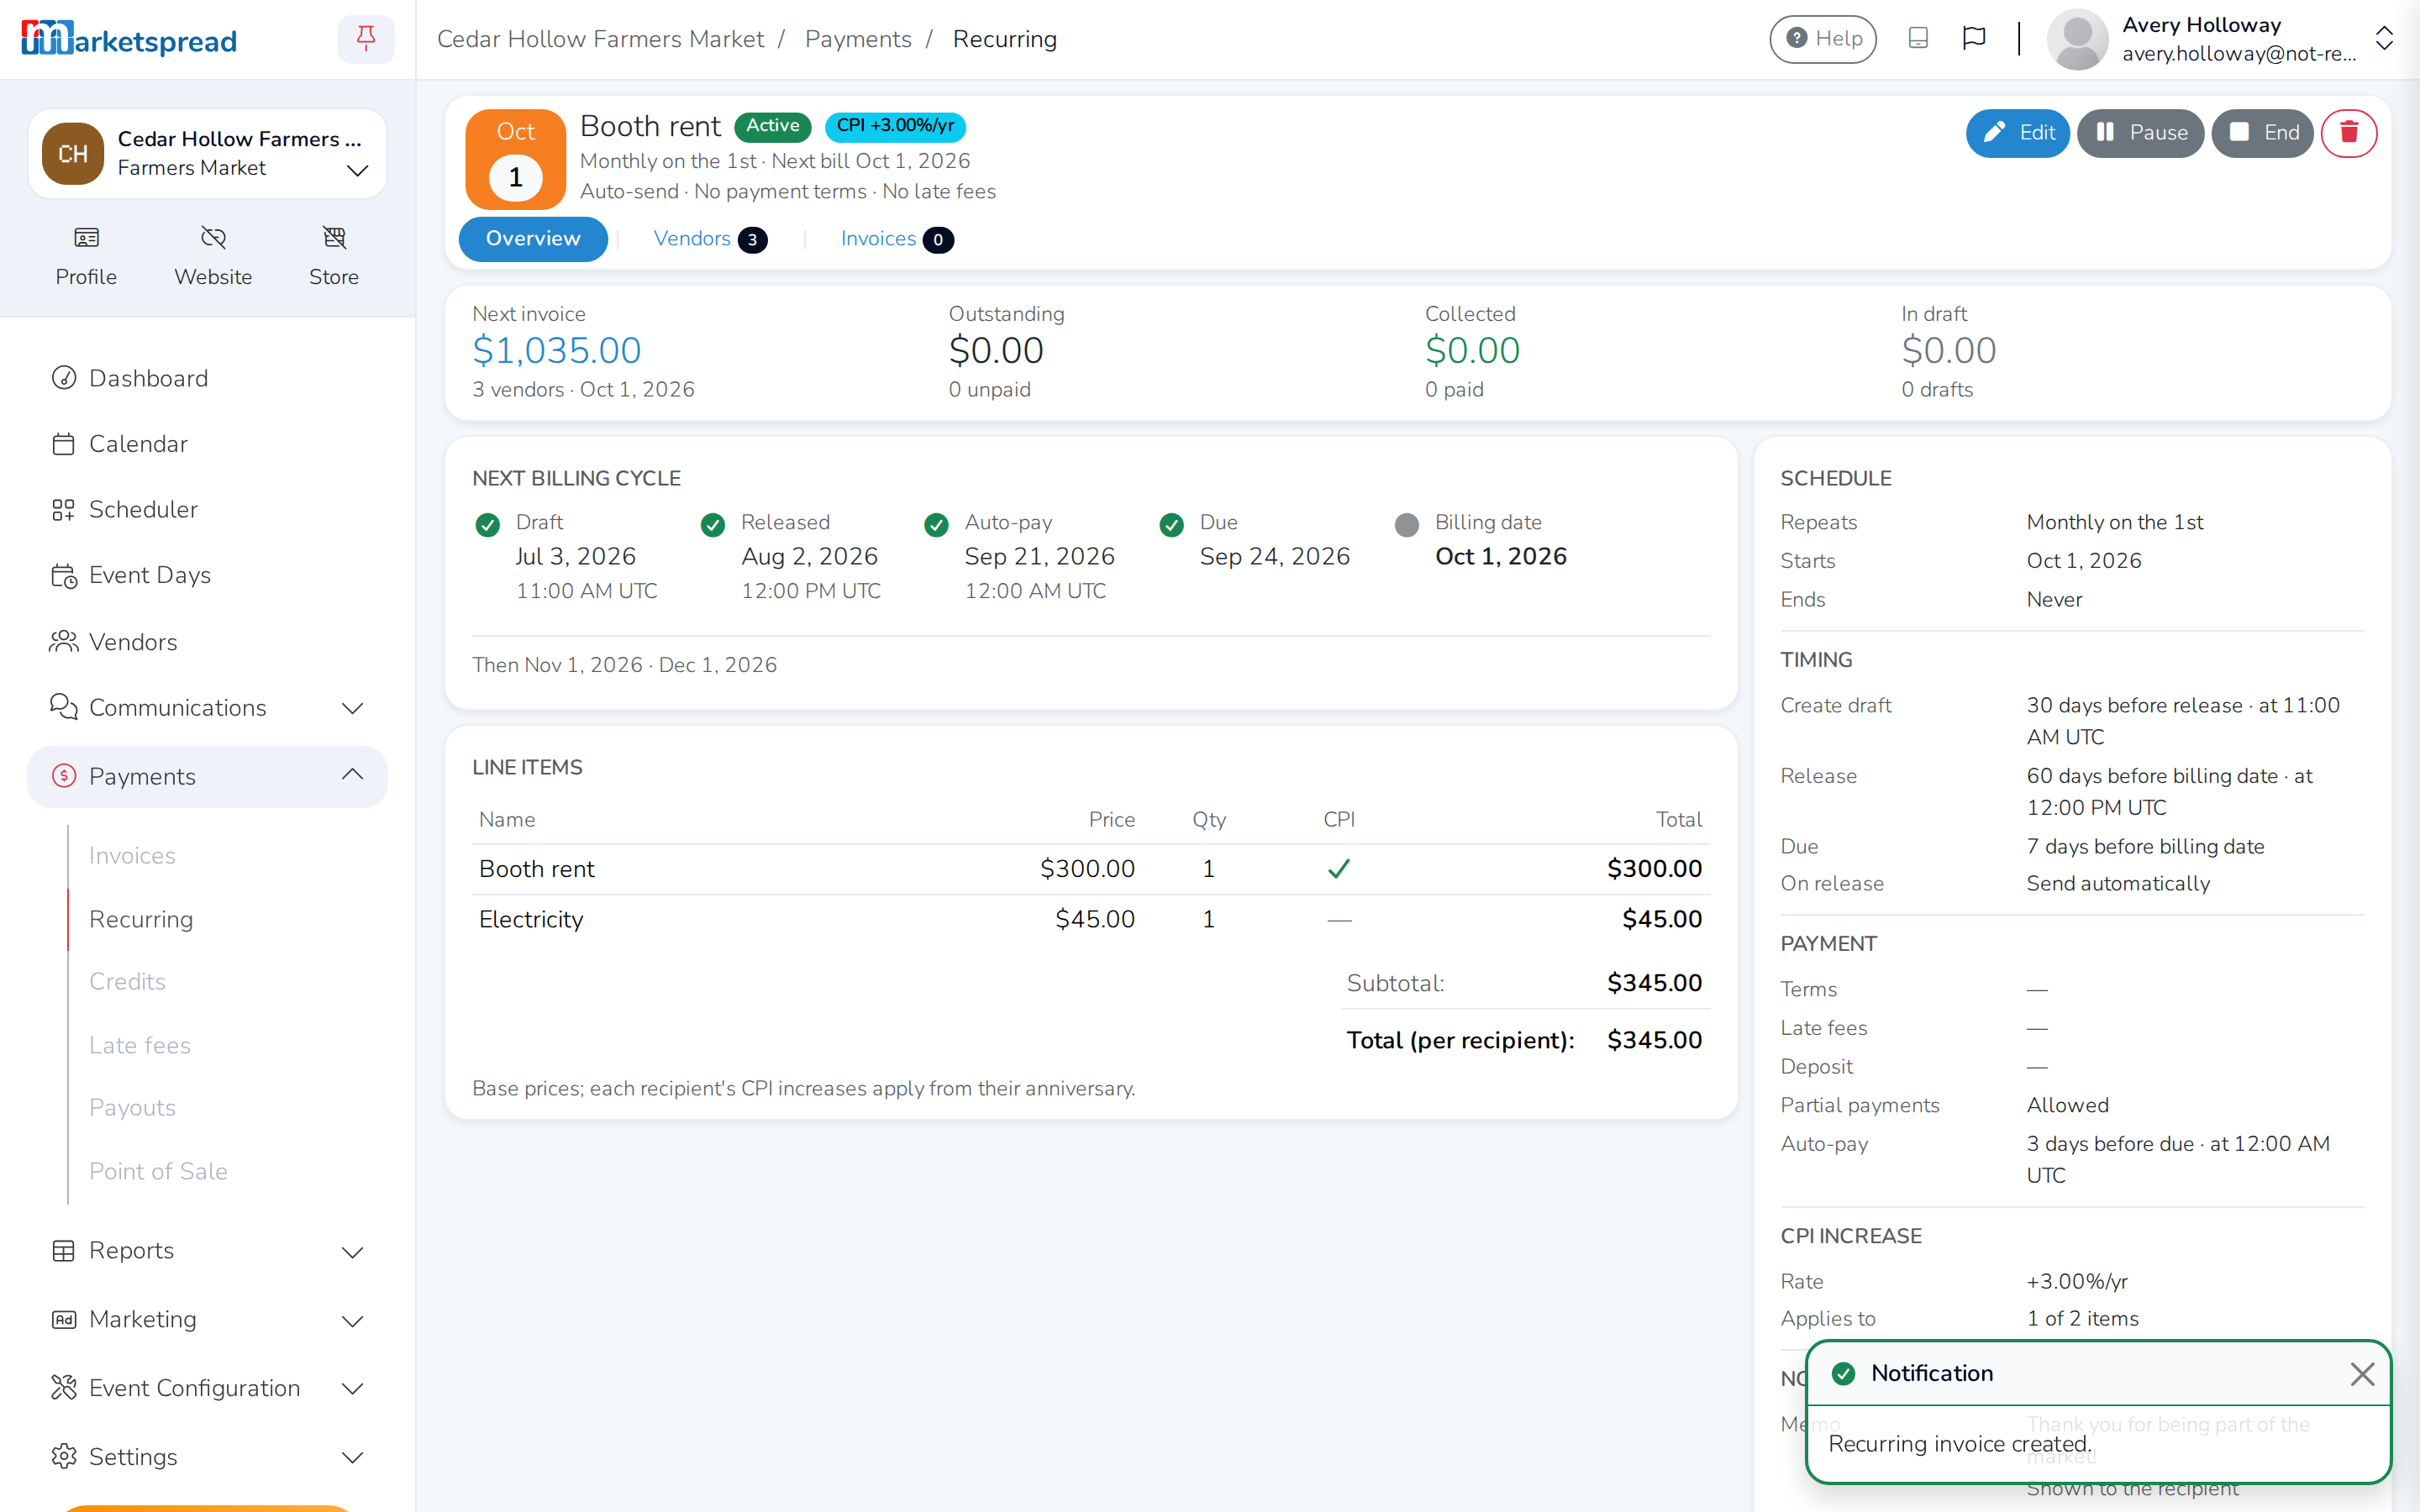Expand the Reports menu
The height and width of the screenshot is (1512, 2420).
(207, 1250)
